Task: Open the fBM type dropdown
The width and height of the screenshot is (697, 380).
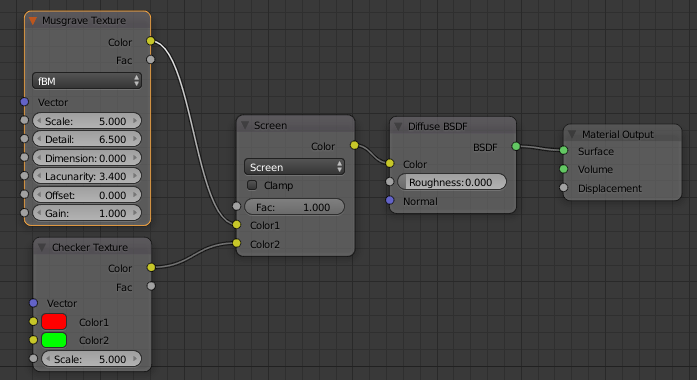Action: 87,81
